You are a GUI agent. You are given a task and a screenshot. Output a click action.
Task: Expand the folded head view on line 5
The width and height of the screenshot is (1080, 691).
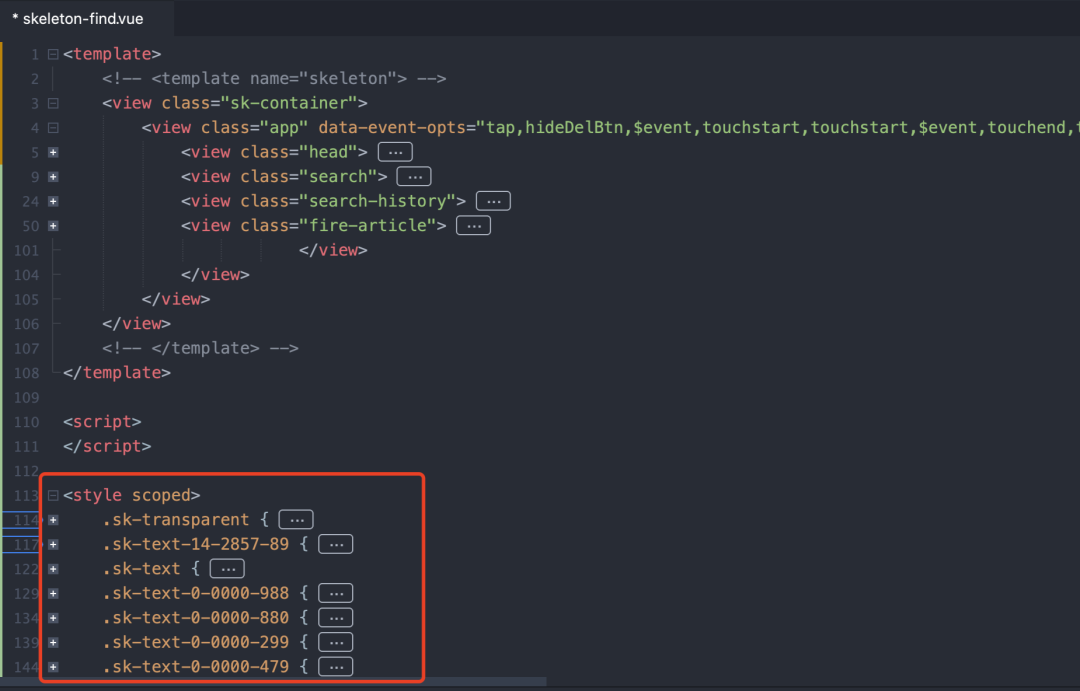[x=53, y=152]
